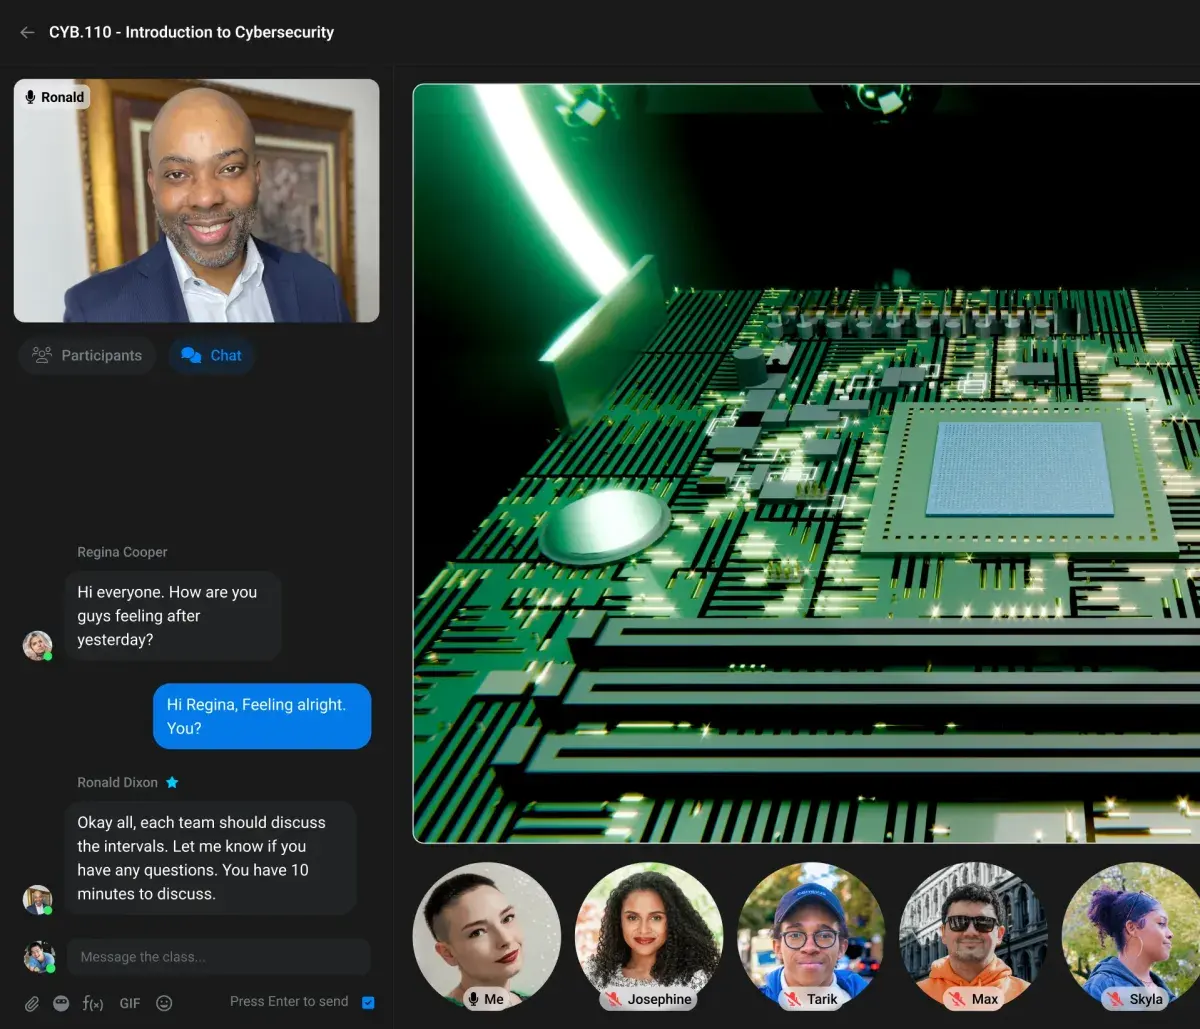Click your own avatar beside message input
Screen dimensions: 1200x1029
[38, 956]
